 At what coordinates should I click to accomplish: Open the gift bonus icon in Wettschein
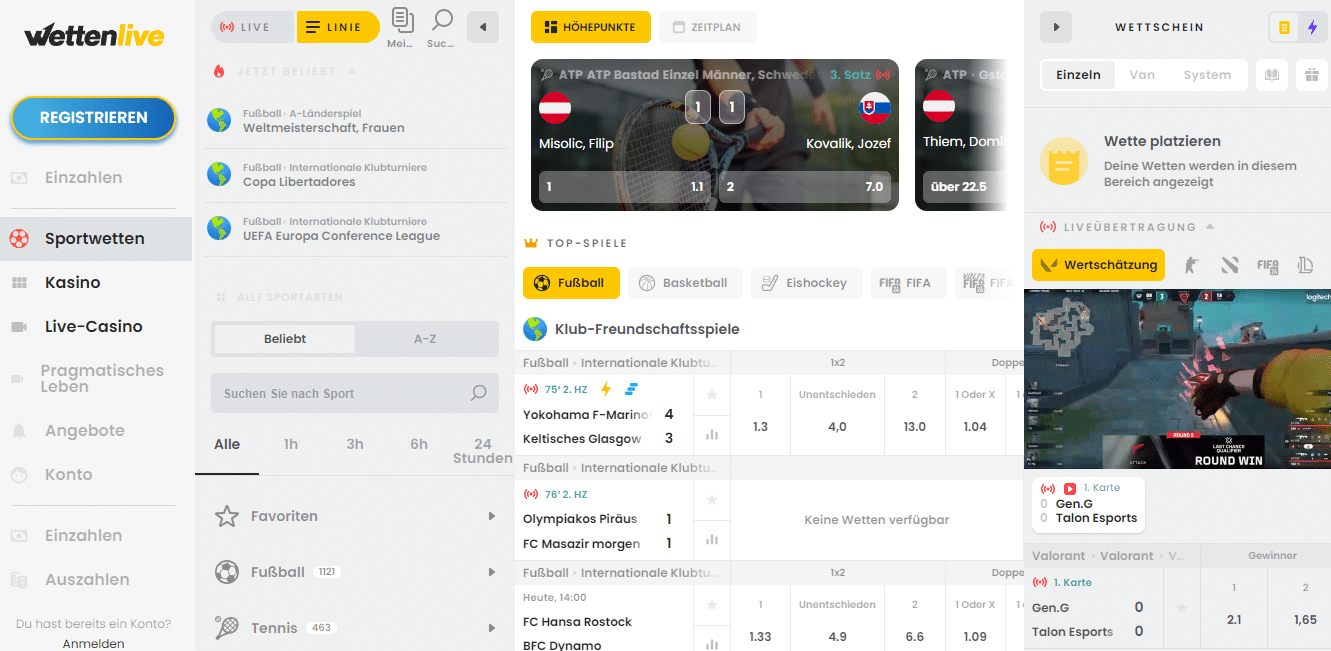click(1311, 75)
